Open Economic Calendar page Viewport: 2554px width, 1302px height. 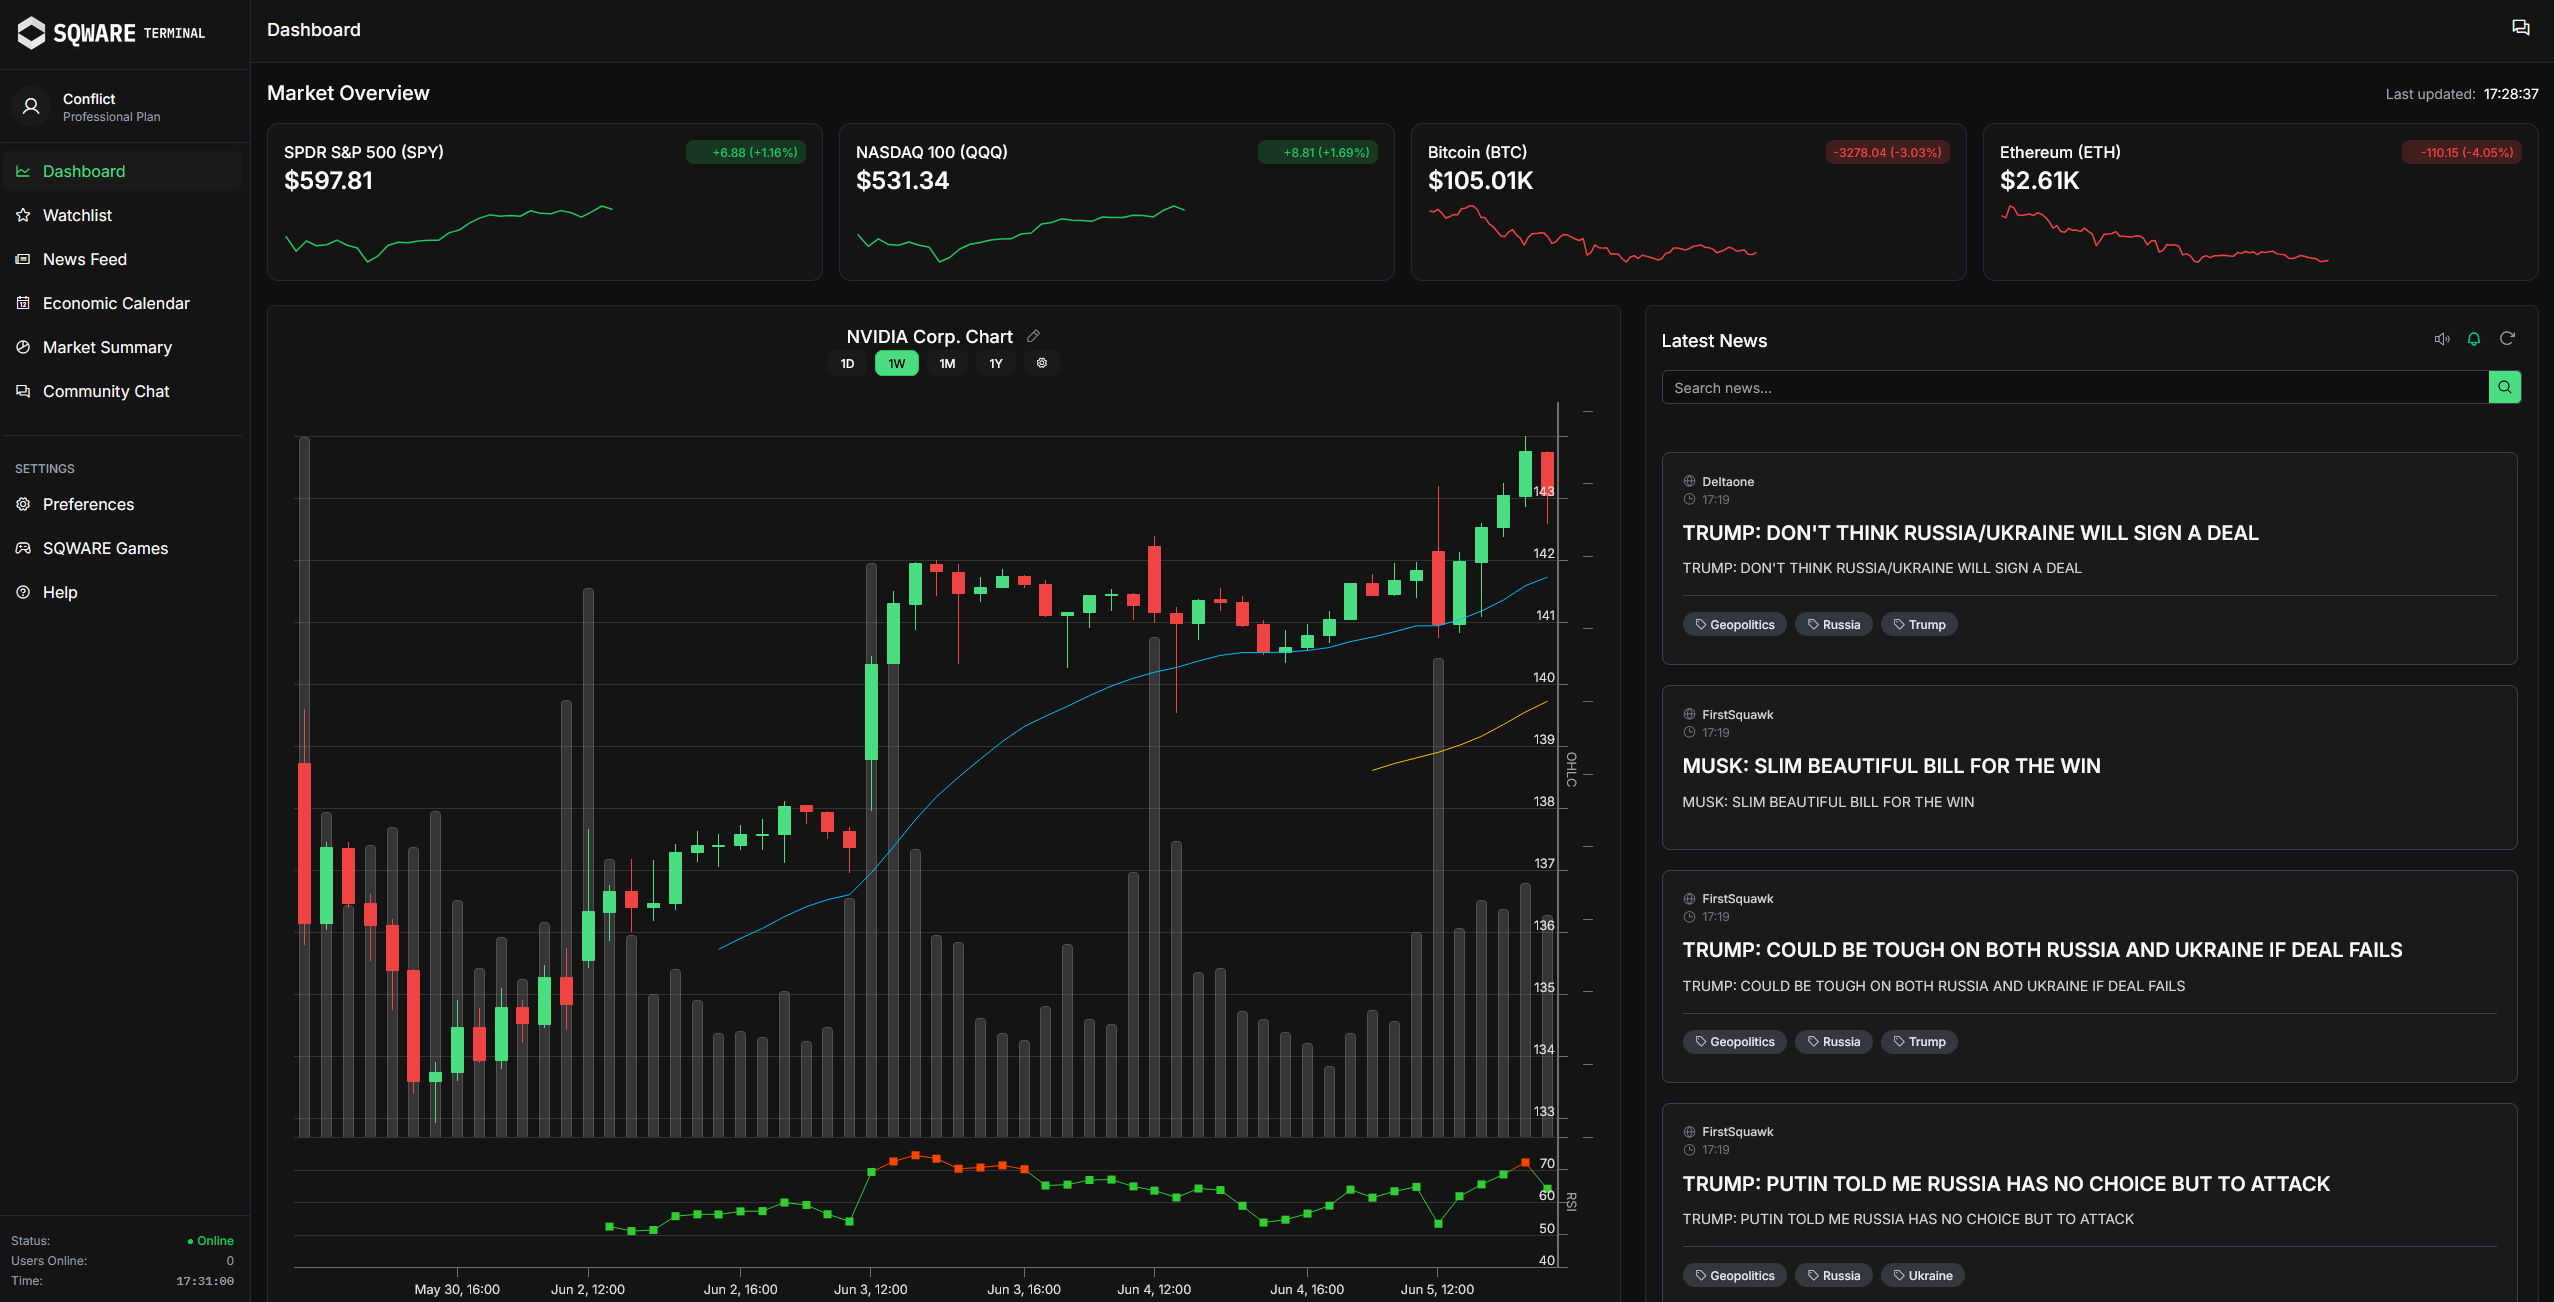tap(122, 303)
